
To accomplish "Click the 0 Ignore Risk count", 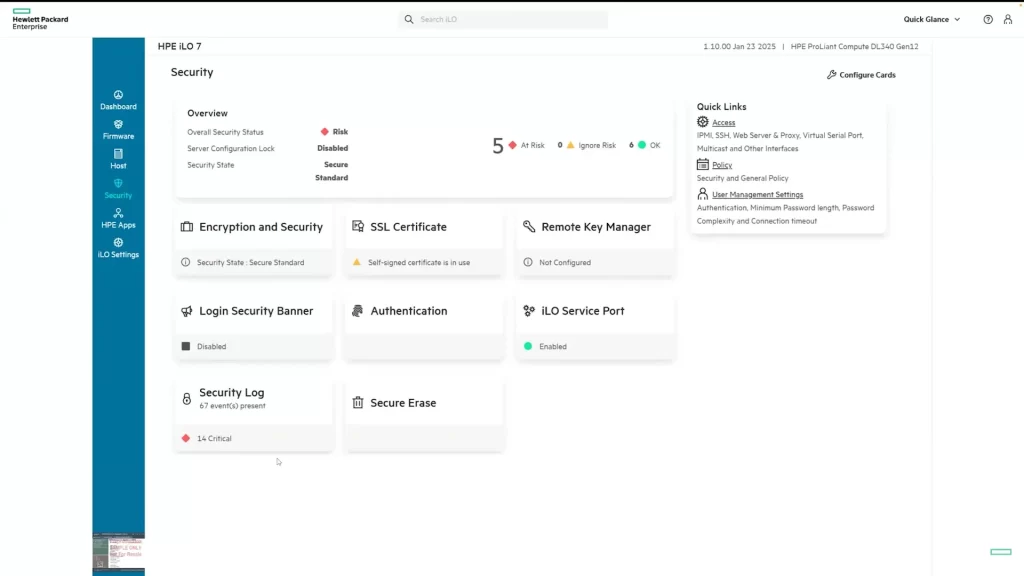I will pos(560,145).
